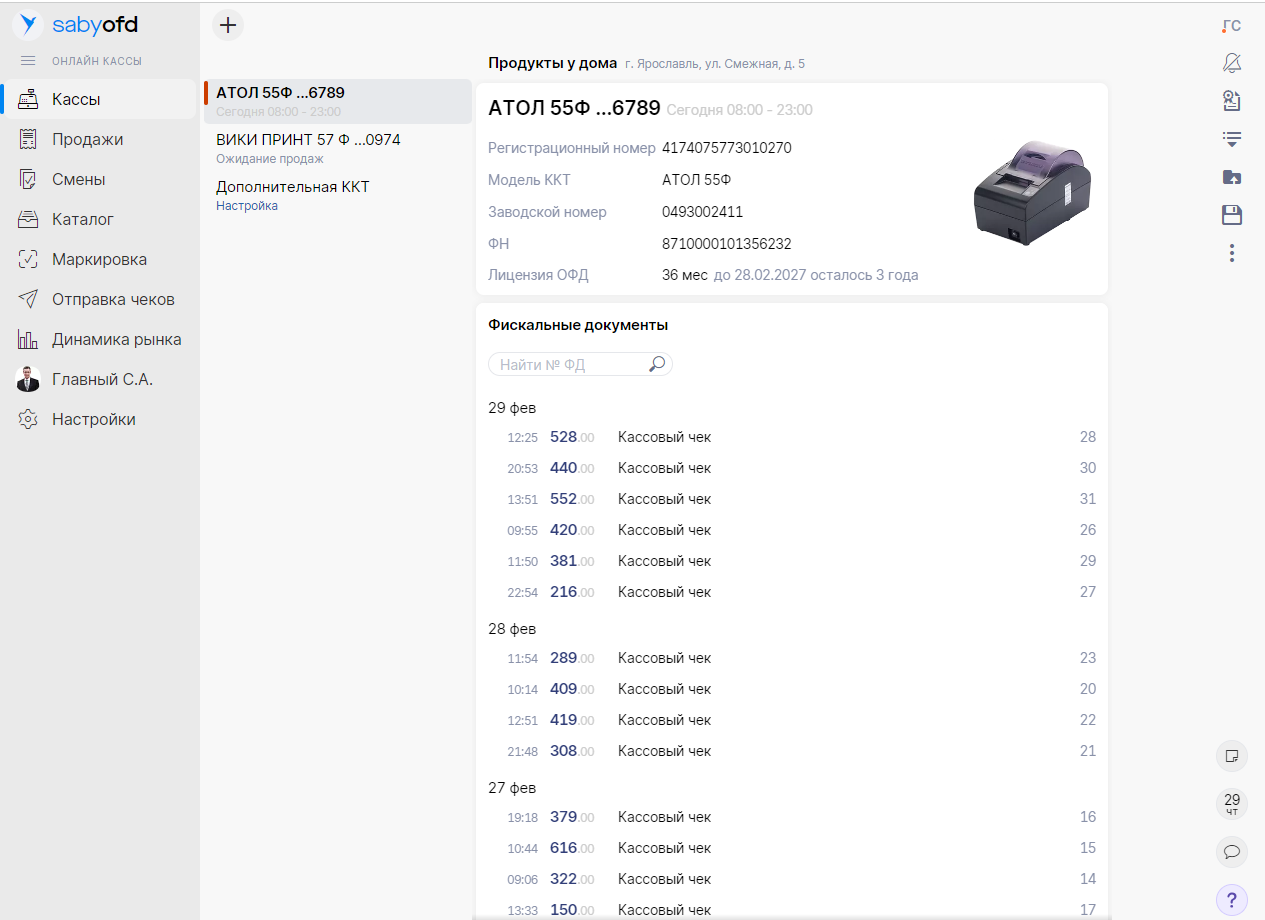Viewport: 1265px width, 920px height.
Task: Click the Найти № ФД search field
Action: pos(570,365)
